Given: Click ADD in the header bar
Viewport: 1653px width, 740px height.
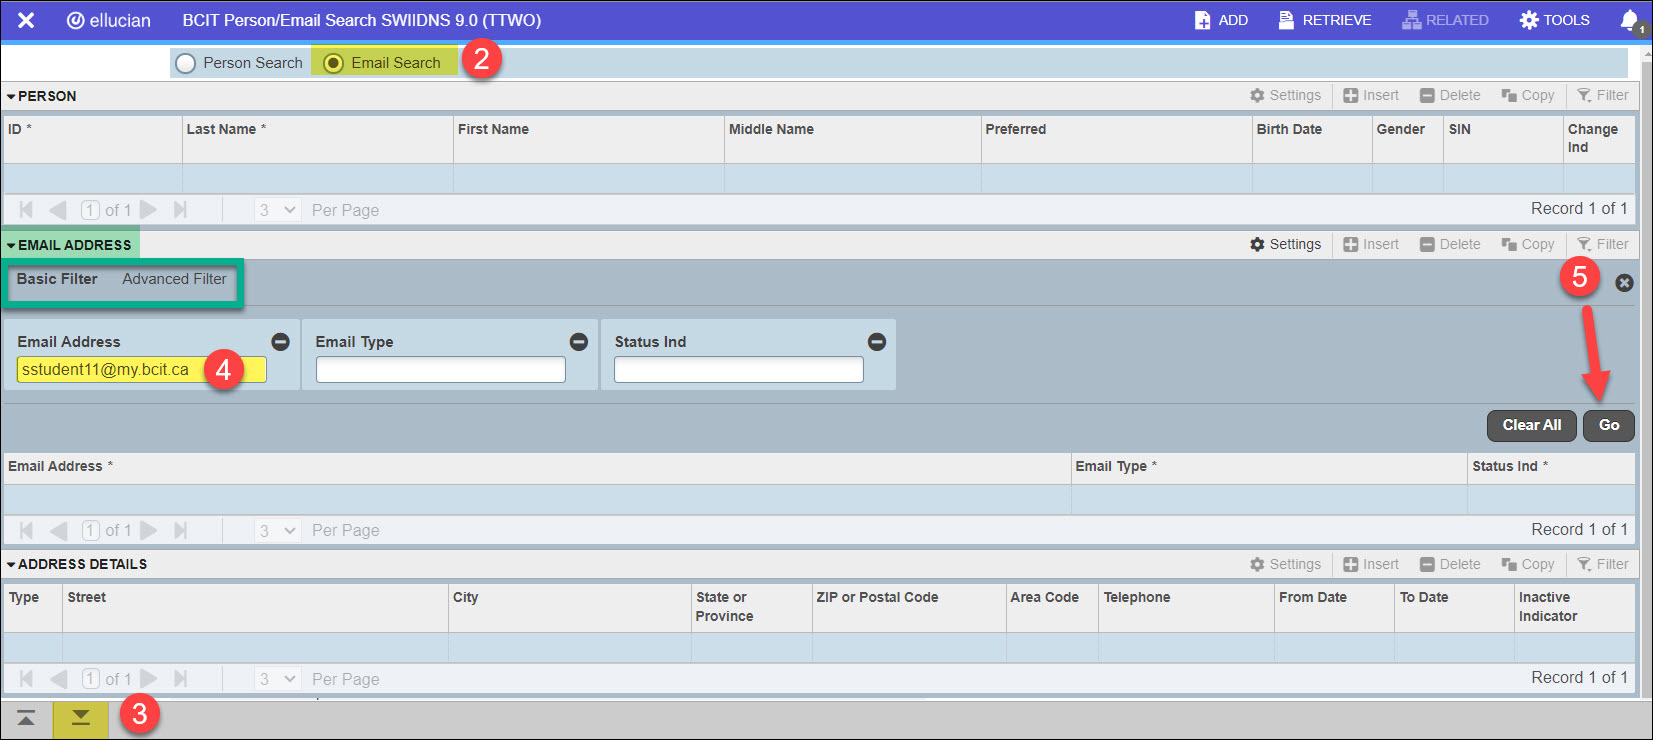Looking at the screenshot, I should (x=1221, y=20).
